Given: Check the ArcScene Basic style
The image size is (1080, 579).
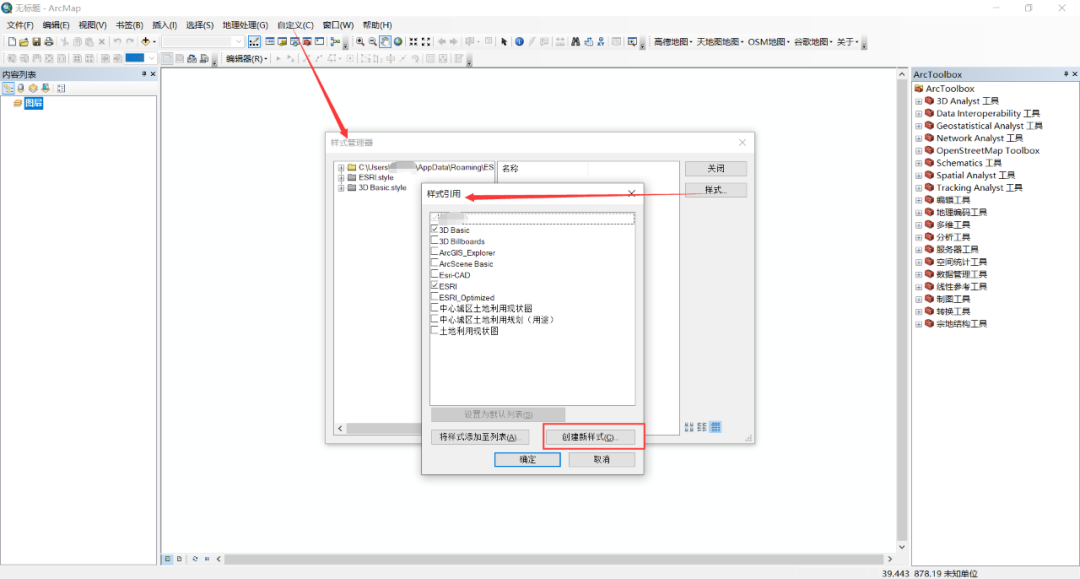Looking at the screenshot, I should click(x=435, y=263).
